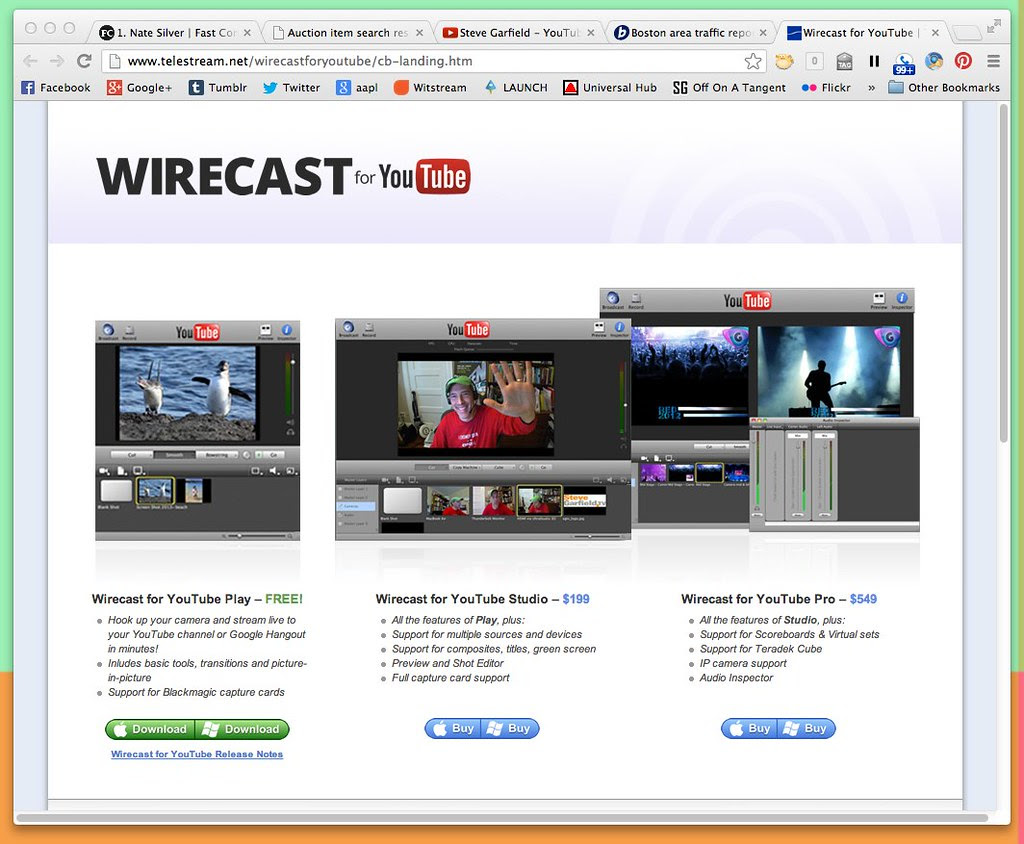Close the Boston area traffic tab
This screenshot has width=1024, height=844.
pos(763,33)
